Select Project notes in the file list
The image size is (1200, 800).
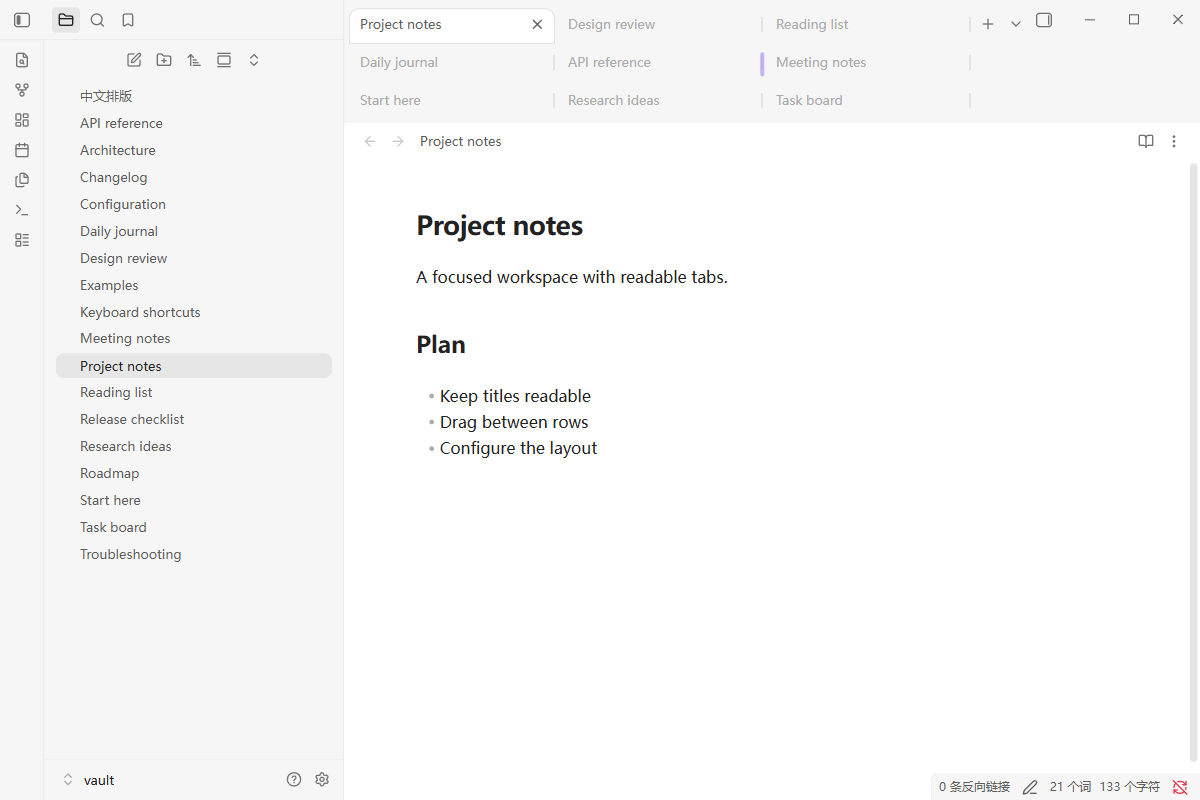tap(194, 366)
